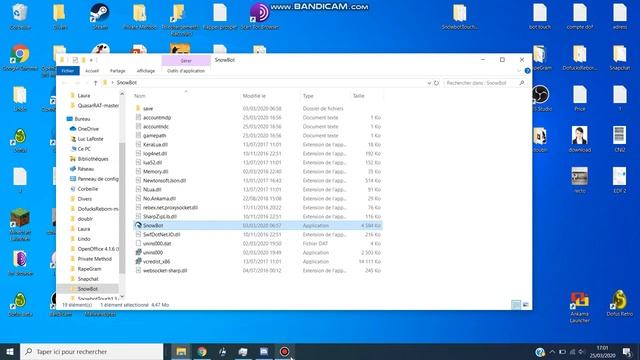Open Dofus Retro desktop shortcut

pos(620,304)
